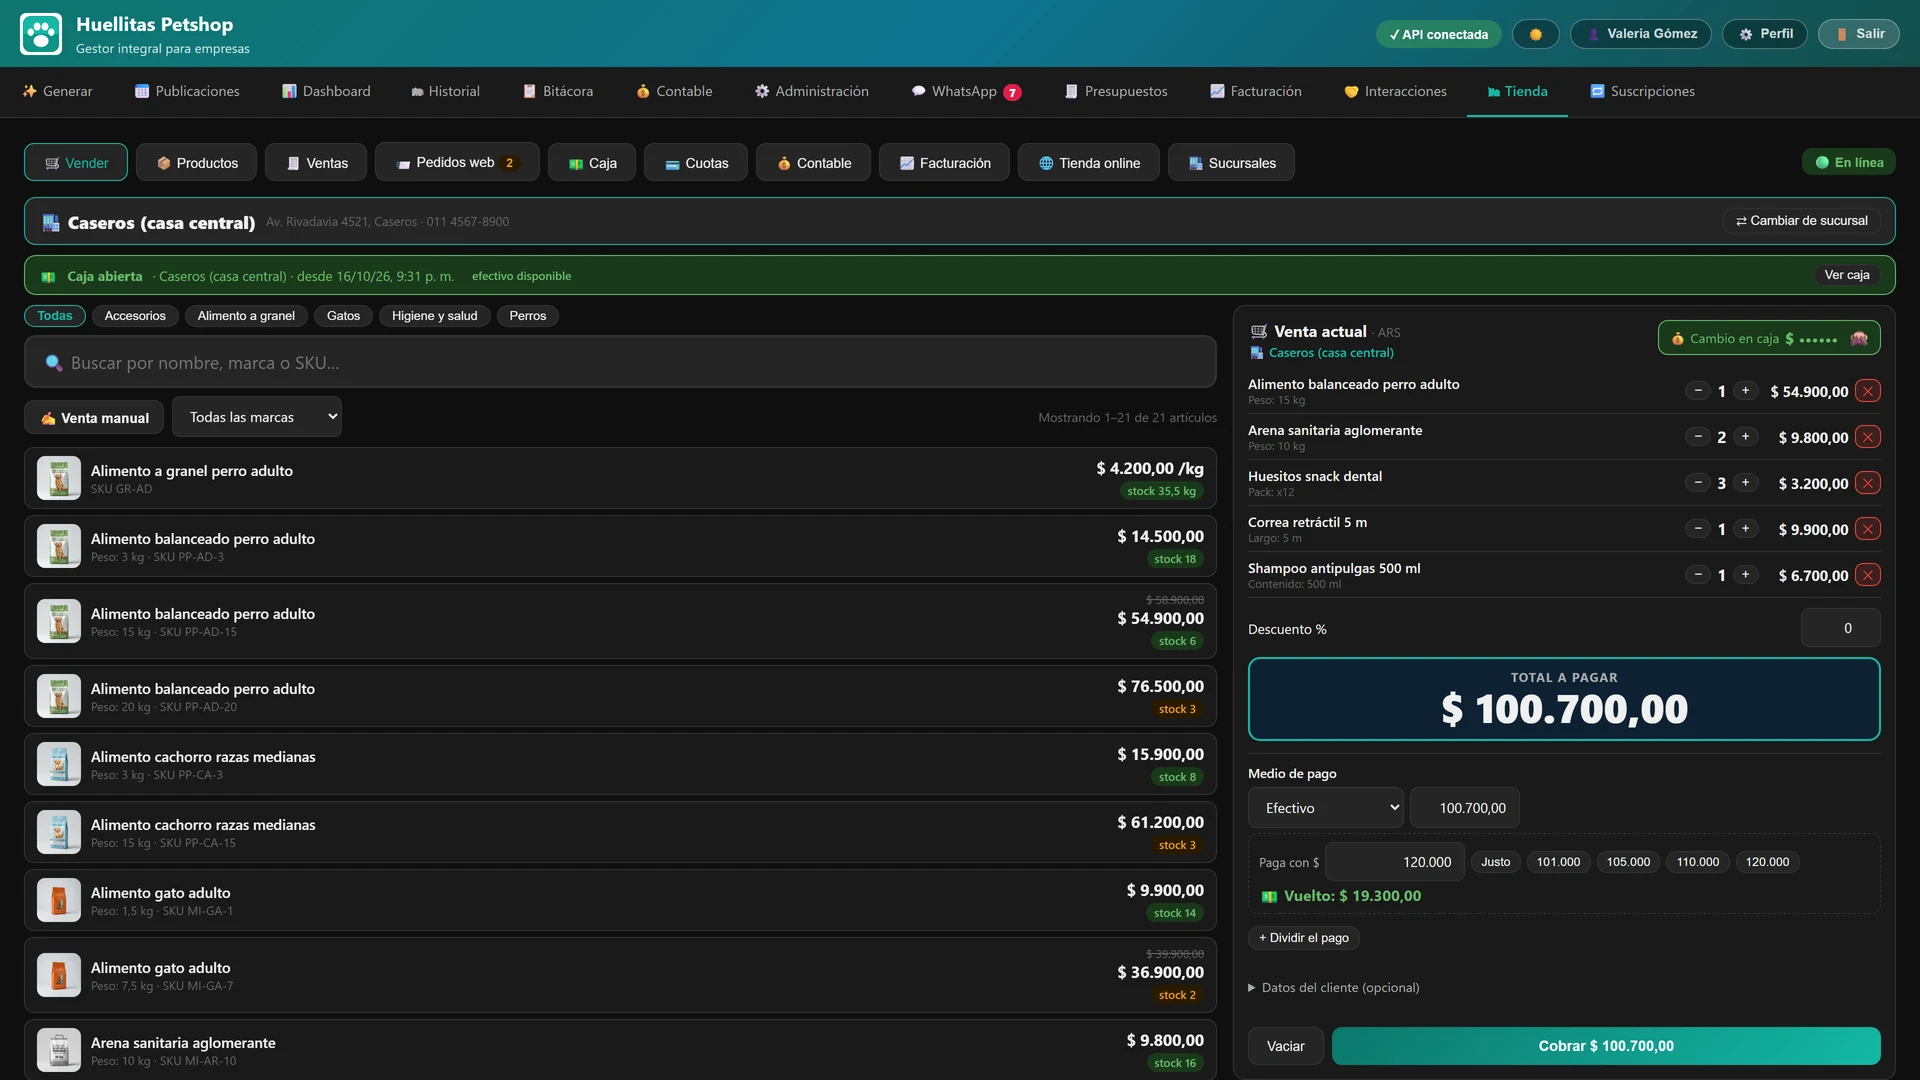
Task: Decrease quantity of Arena sanitaria aglomerante
Action: coord(1697,437)
